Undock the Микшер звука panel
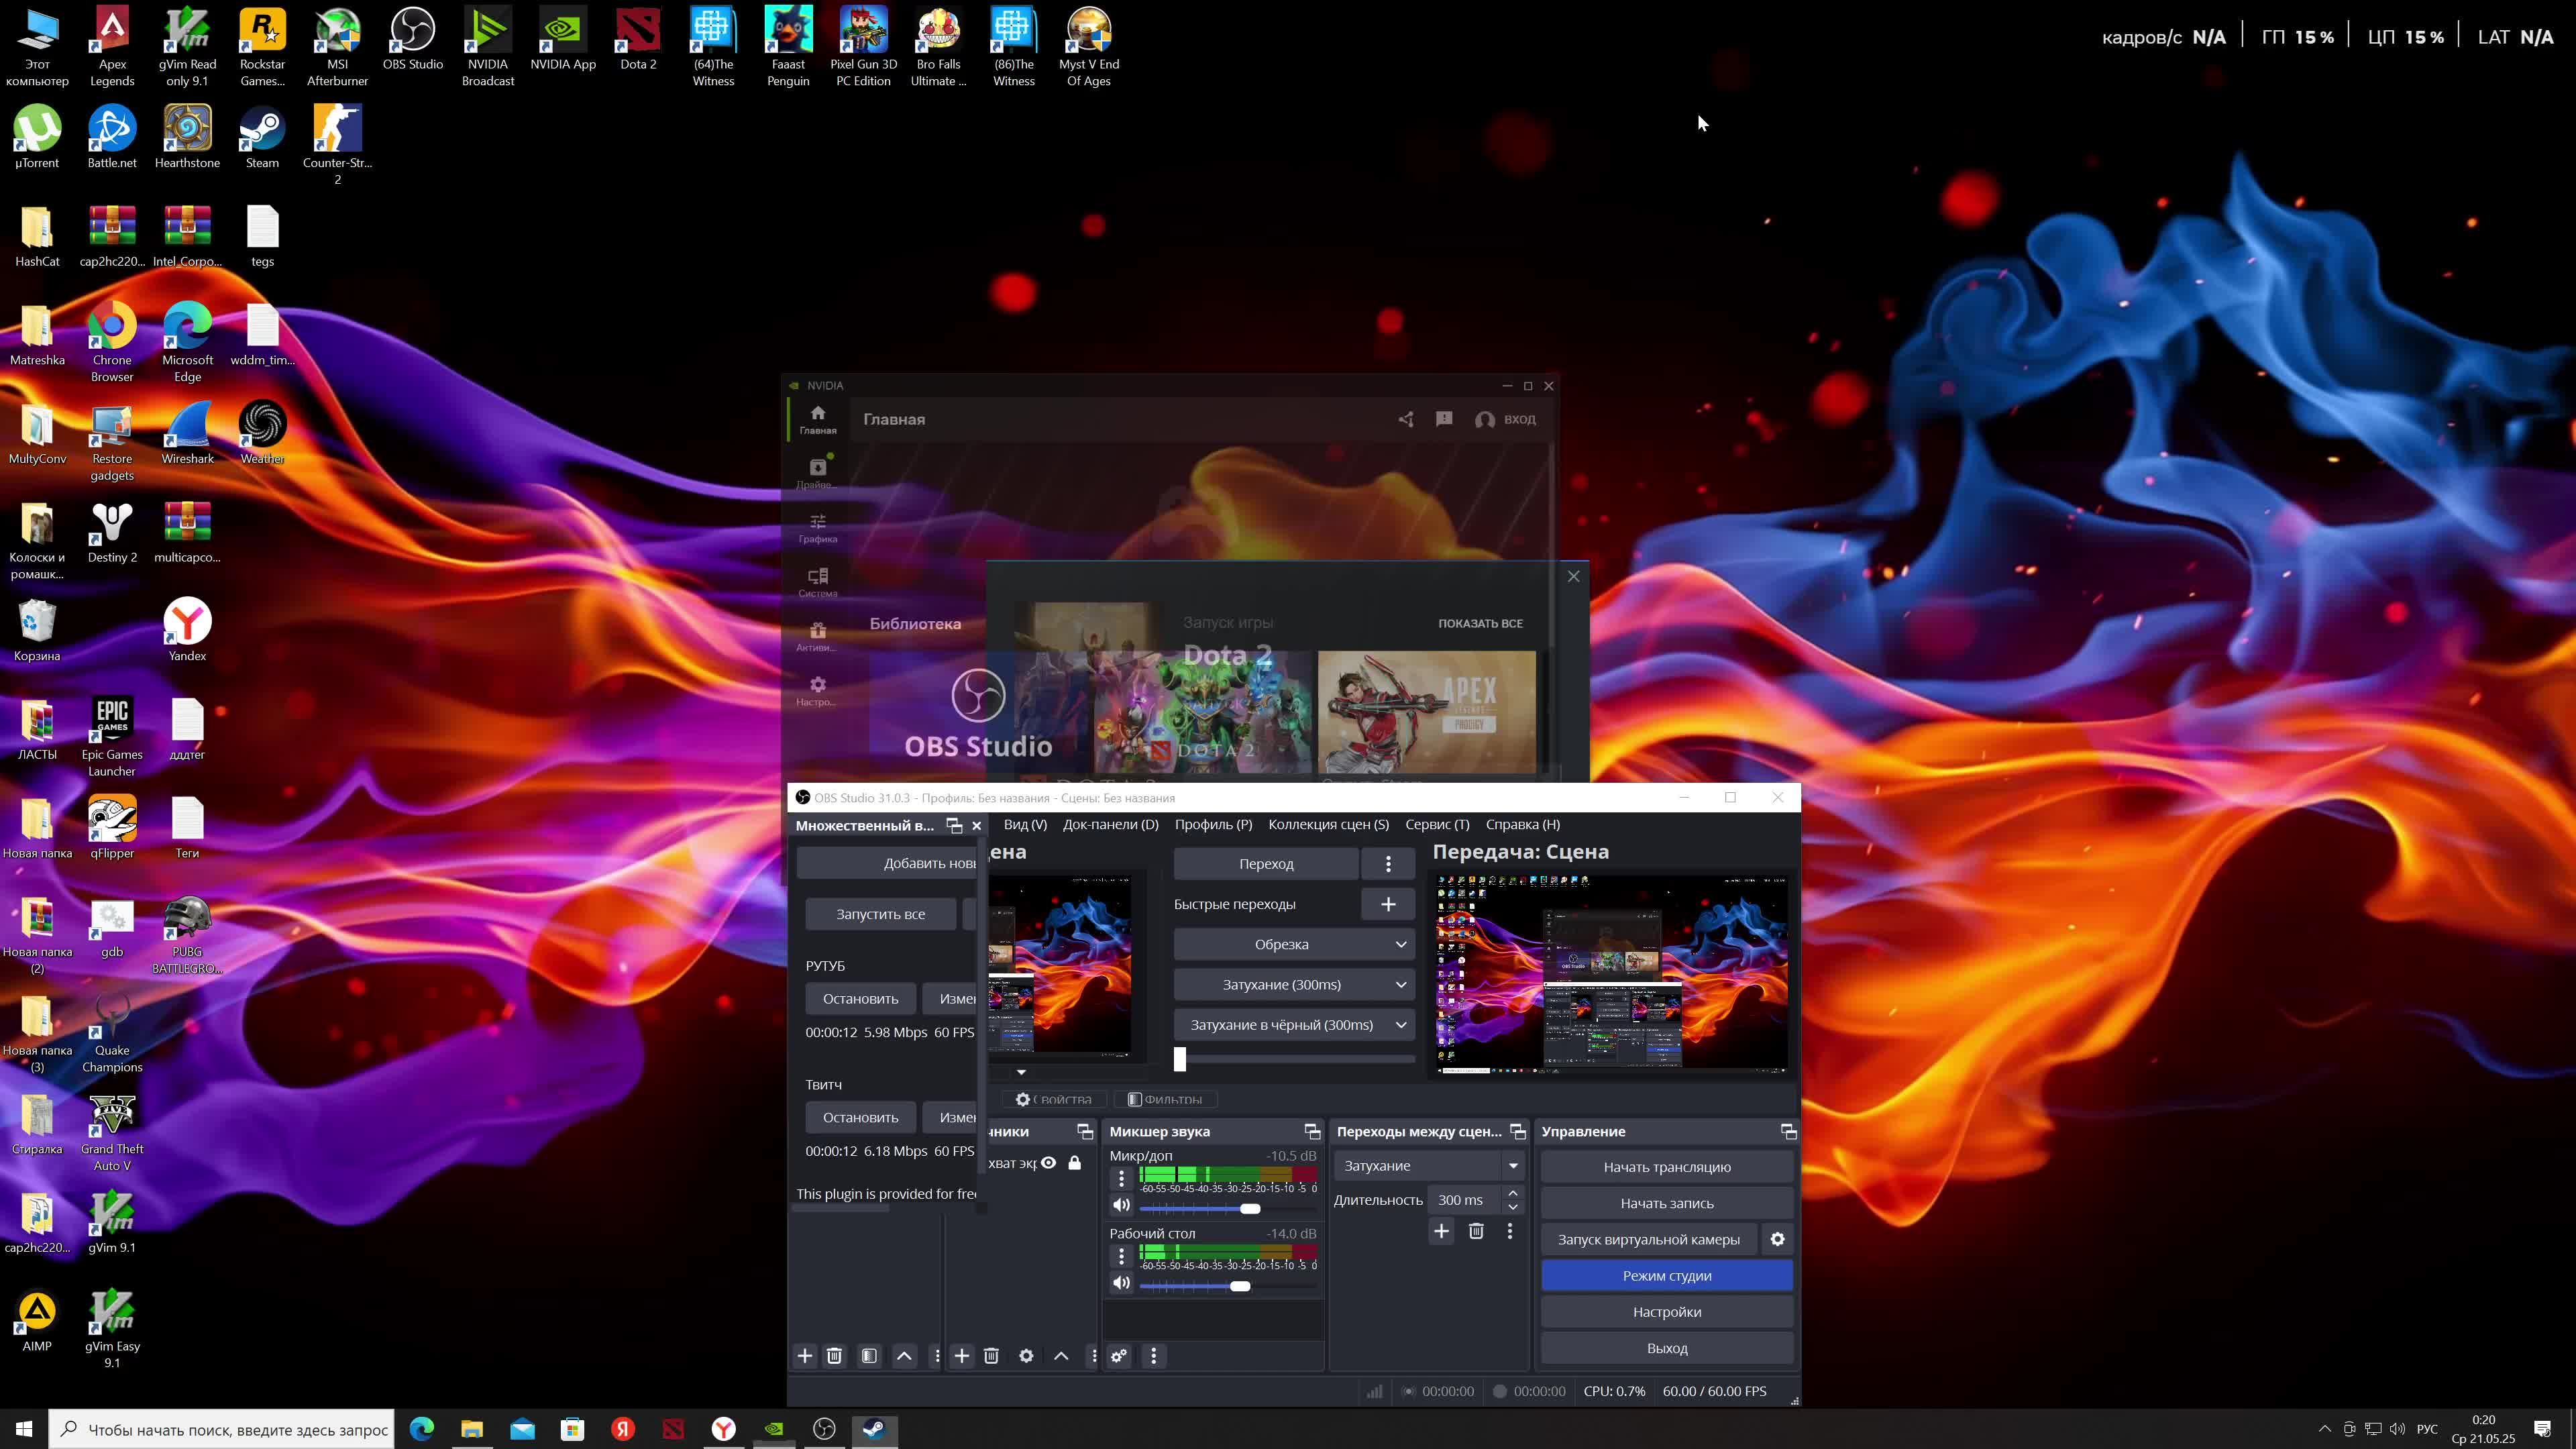 (1312, 1131)
